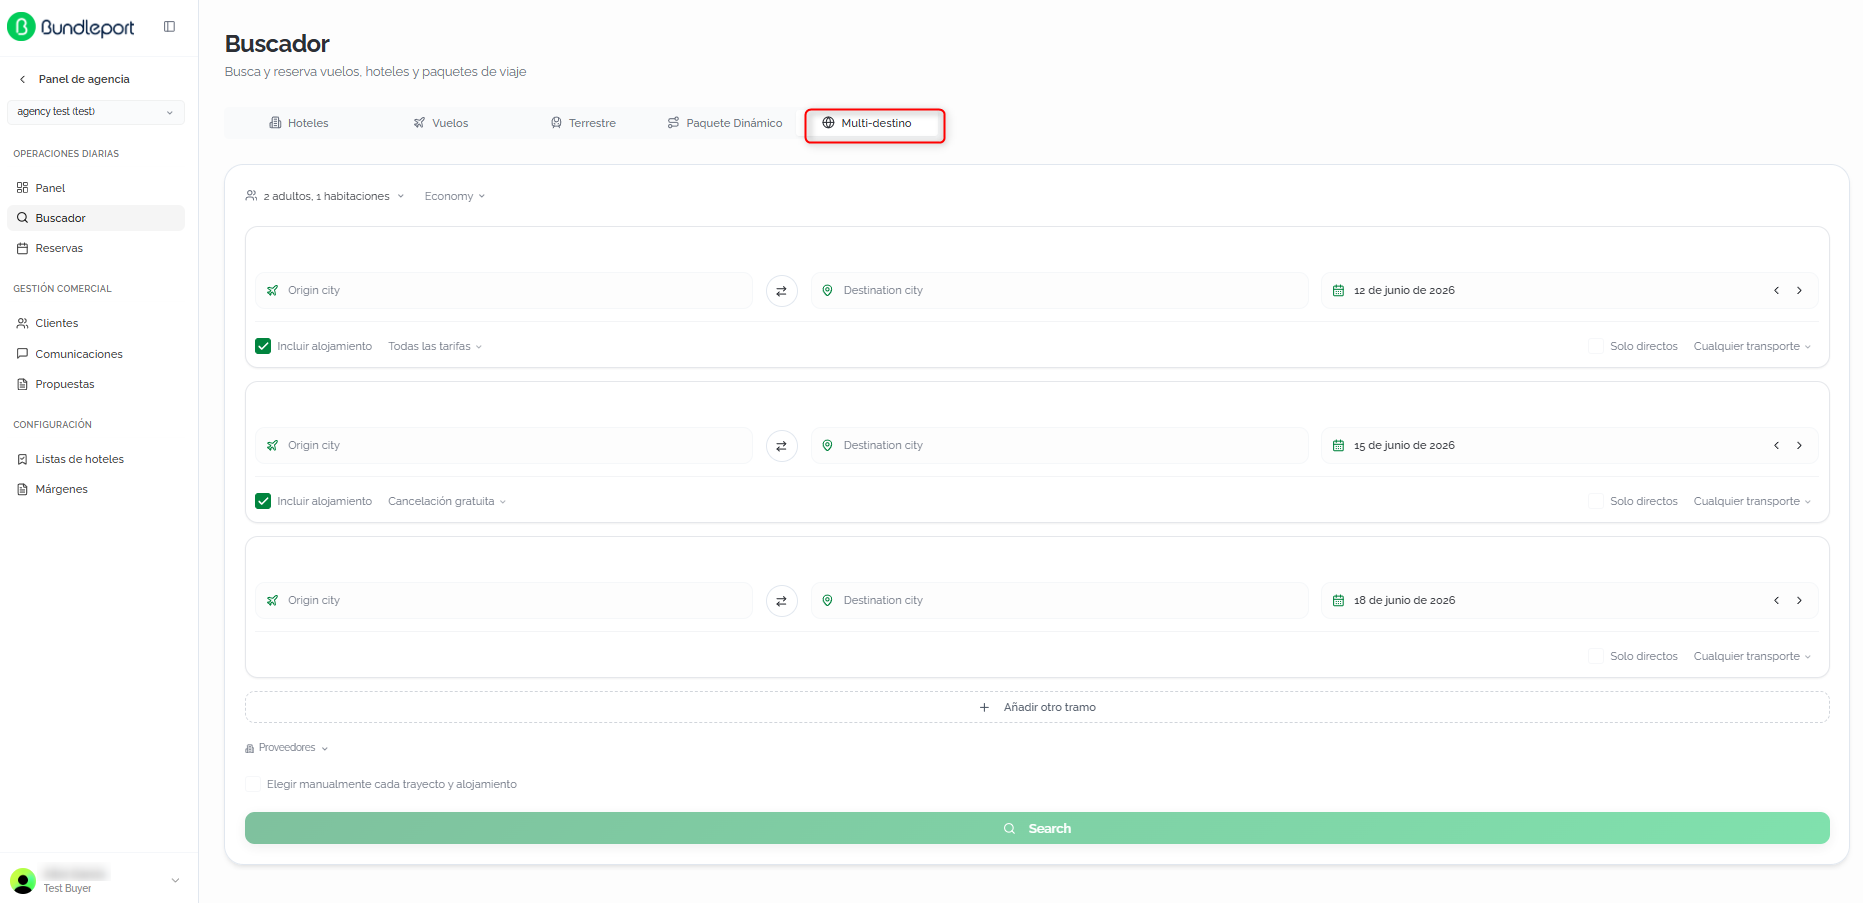This screenshot has height=903, width=1863.
Task: Click Destination city field of first leg
Action: (1059, 290)
